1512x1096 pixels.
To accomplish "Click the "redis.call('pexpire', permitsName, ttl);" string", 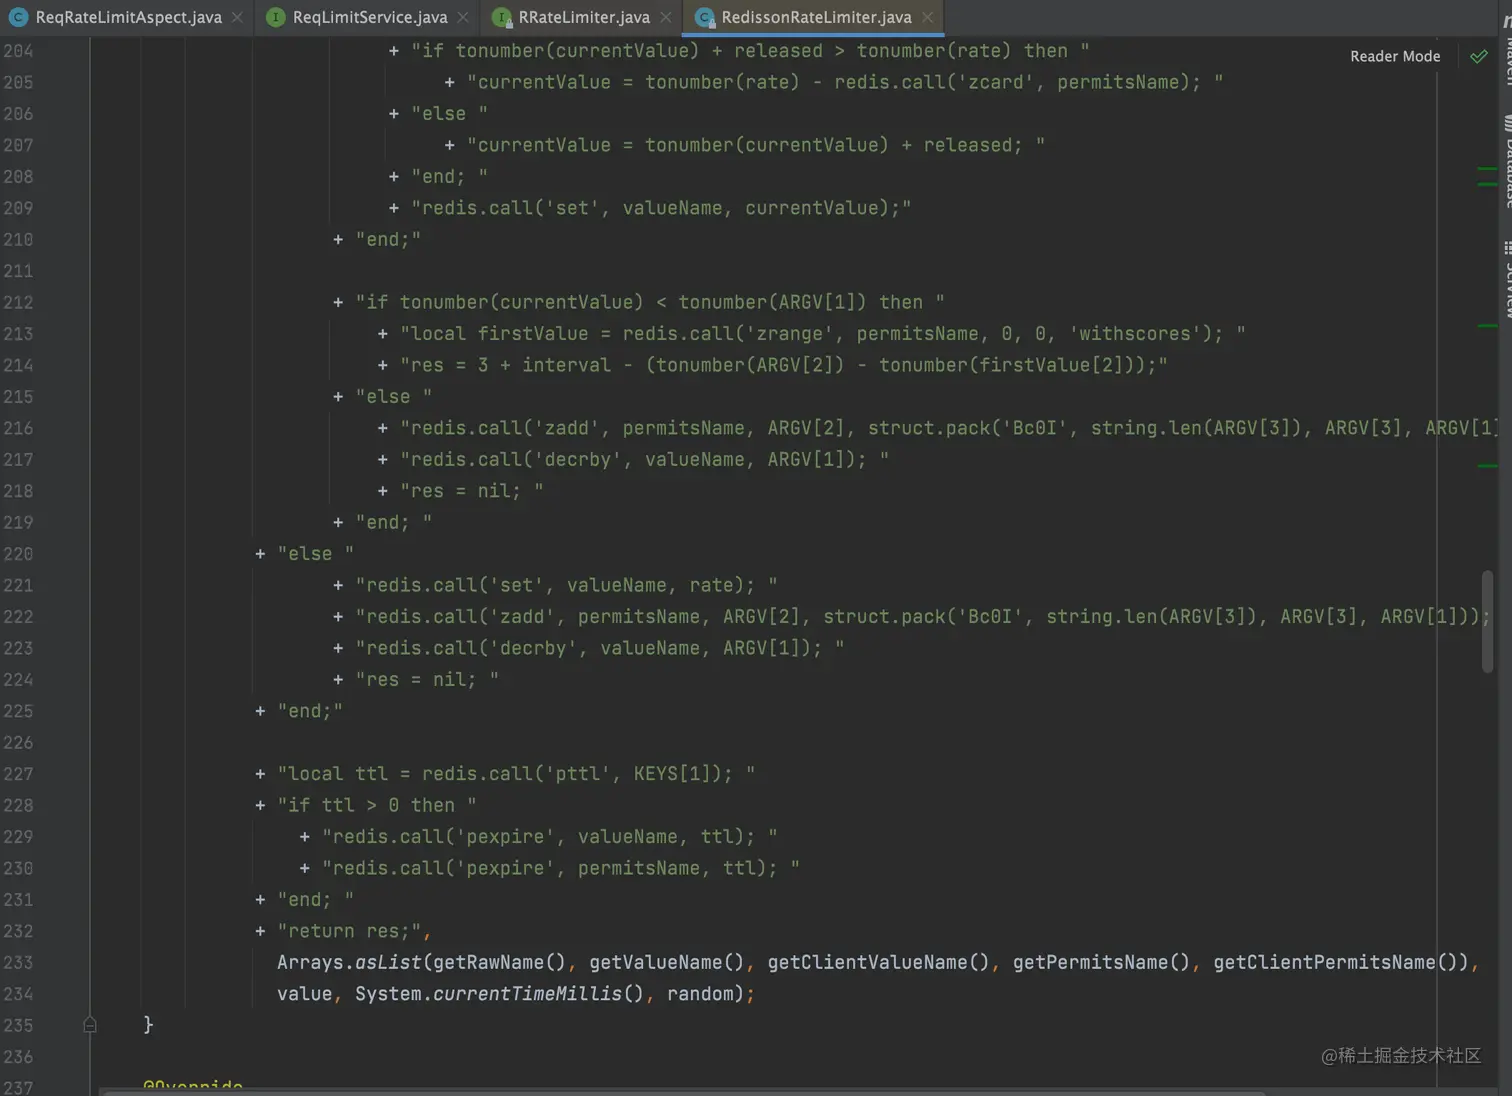I will 560,868.
